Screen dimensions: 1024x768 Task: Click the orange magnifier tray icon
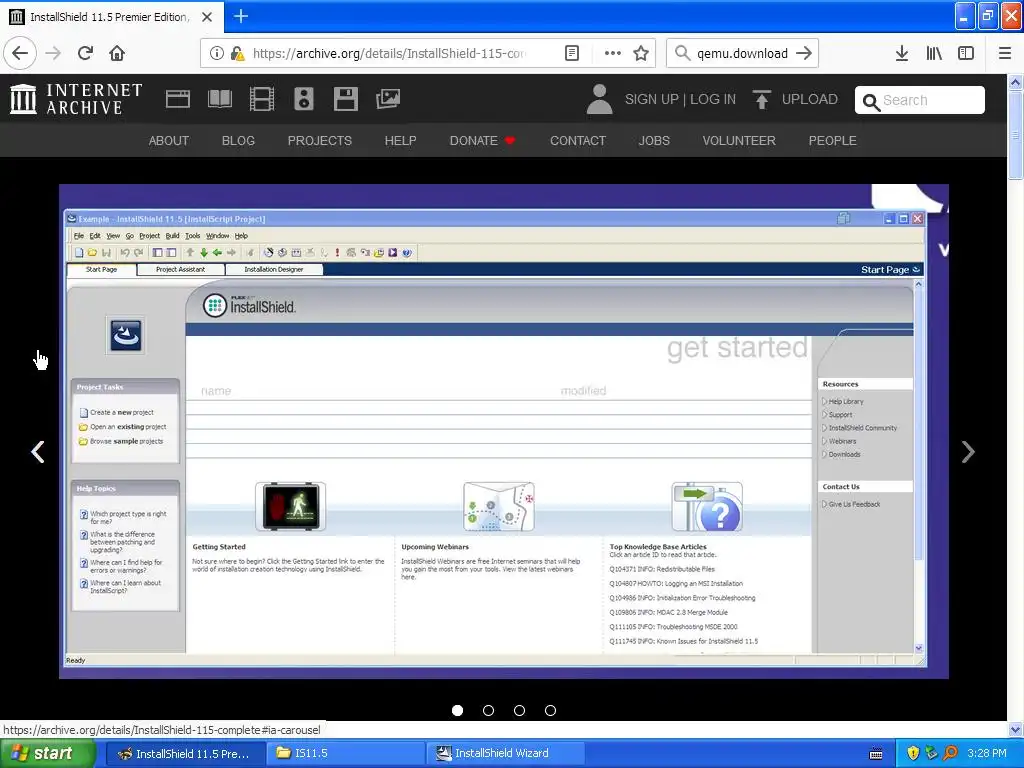(x=950, y=753)
